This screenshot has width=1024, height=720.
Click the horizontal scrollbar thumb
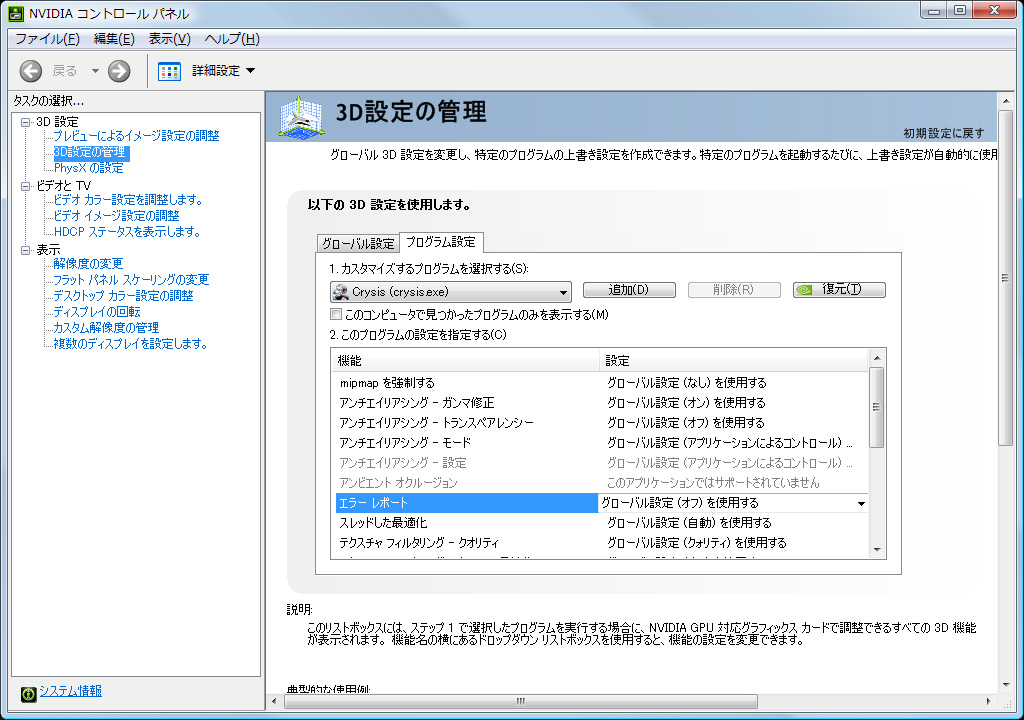coord(520,702)
